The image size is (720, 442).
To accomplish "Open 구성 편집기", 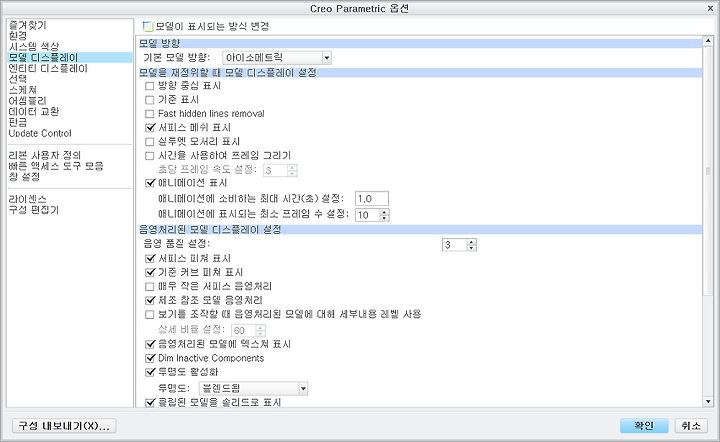I will click(34, 210).
